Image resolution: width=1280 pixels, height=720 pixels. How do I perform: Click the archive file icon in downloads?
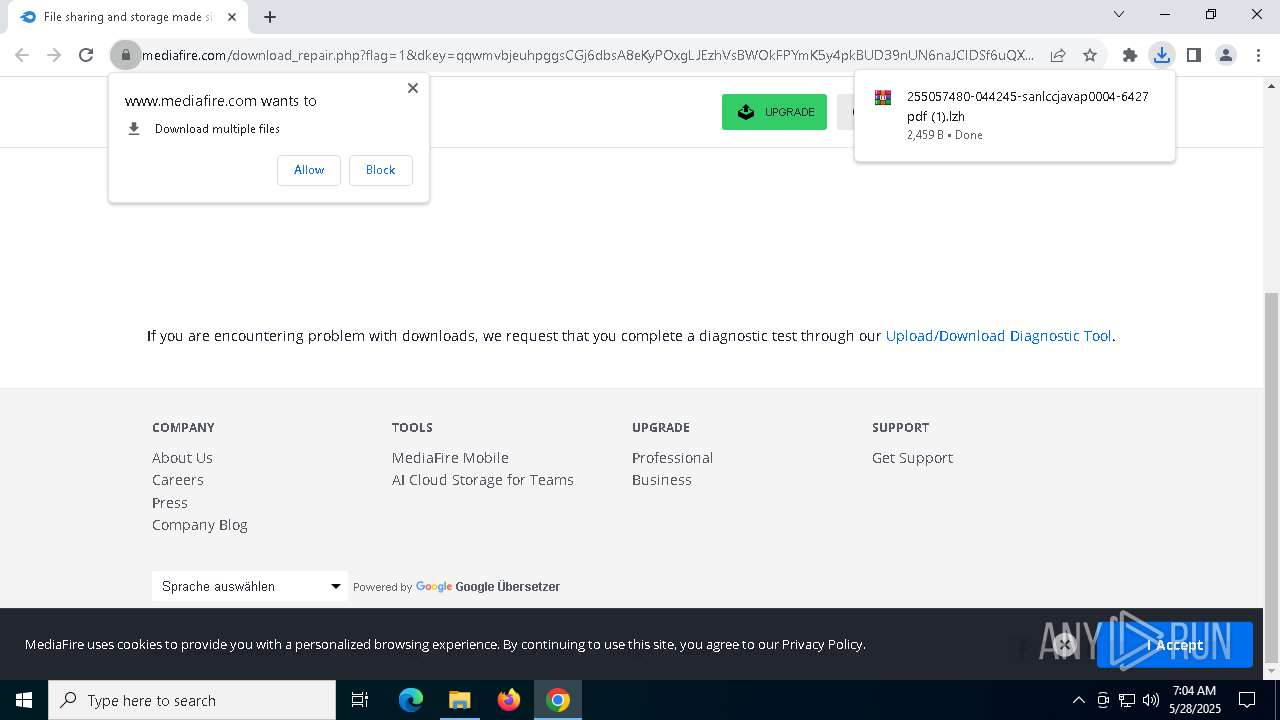pyautogui.click(x=883, y=97)
